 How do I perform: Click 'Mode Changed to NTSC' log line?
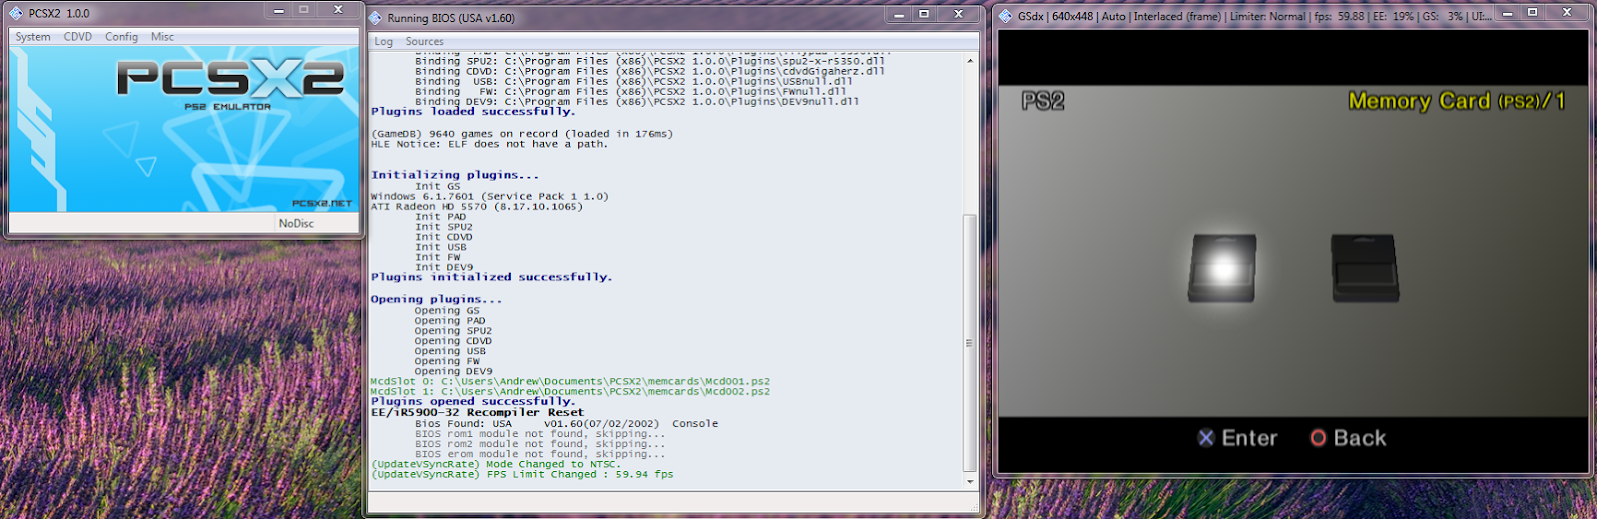(495, 464)
